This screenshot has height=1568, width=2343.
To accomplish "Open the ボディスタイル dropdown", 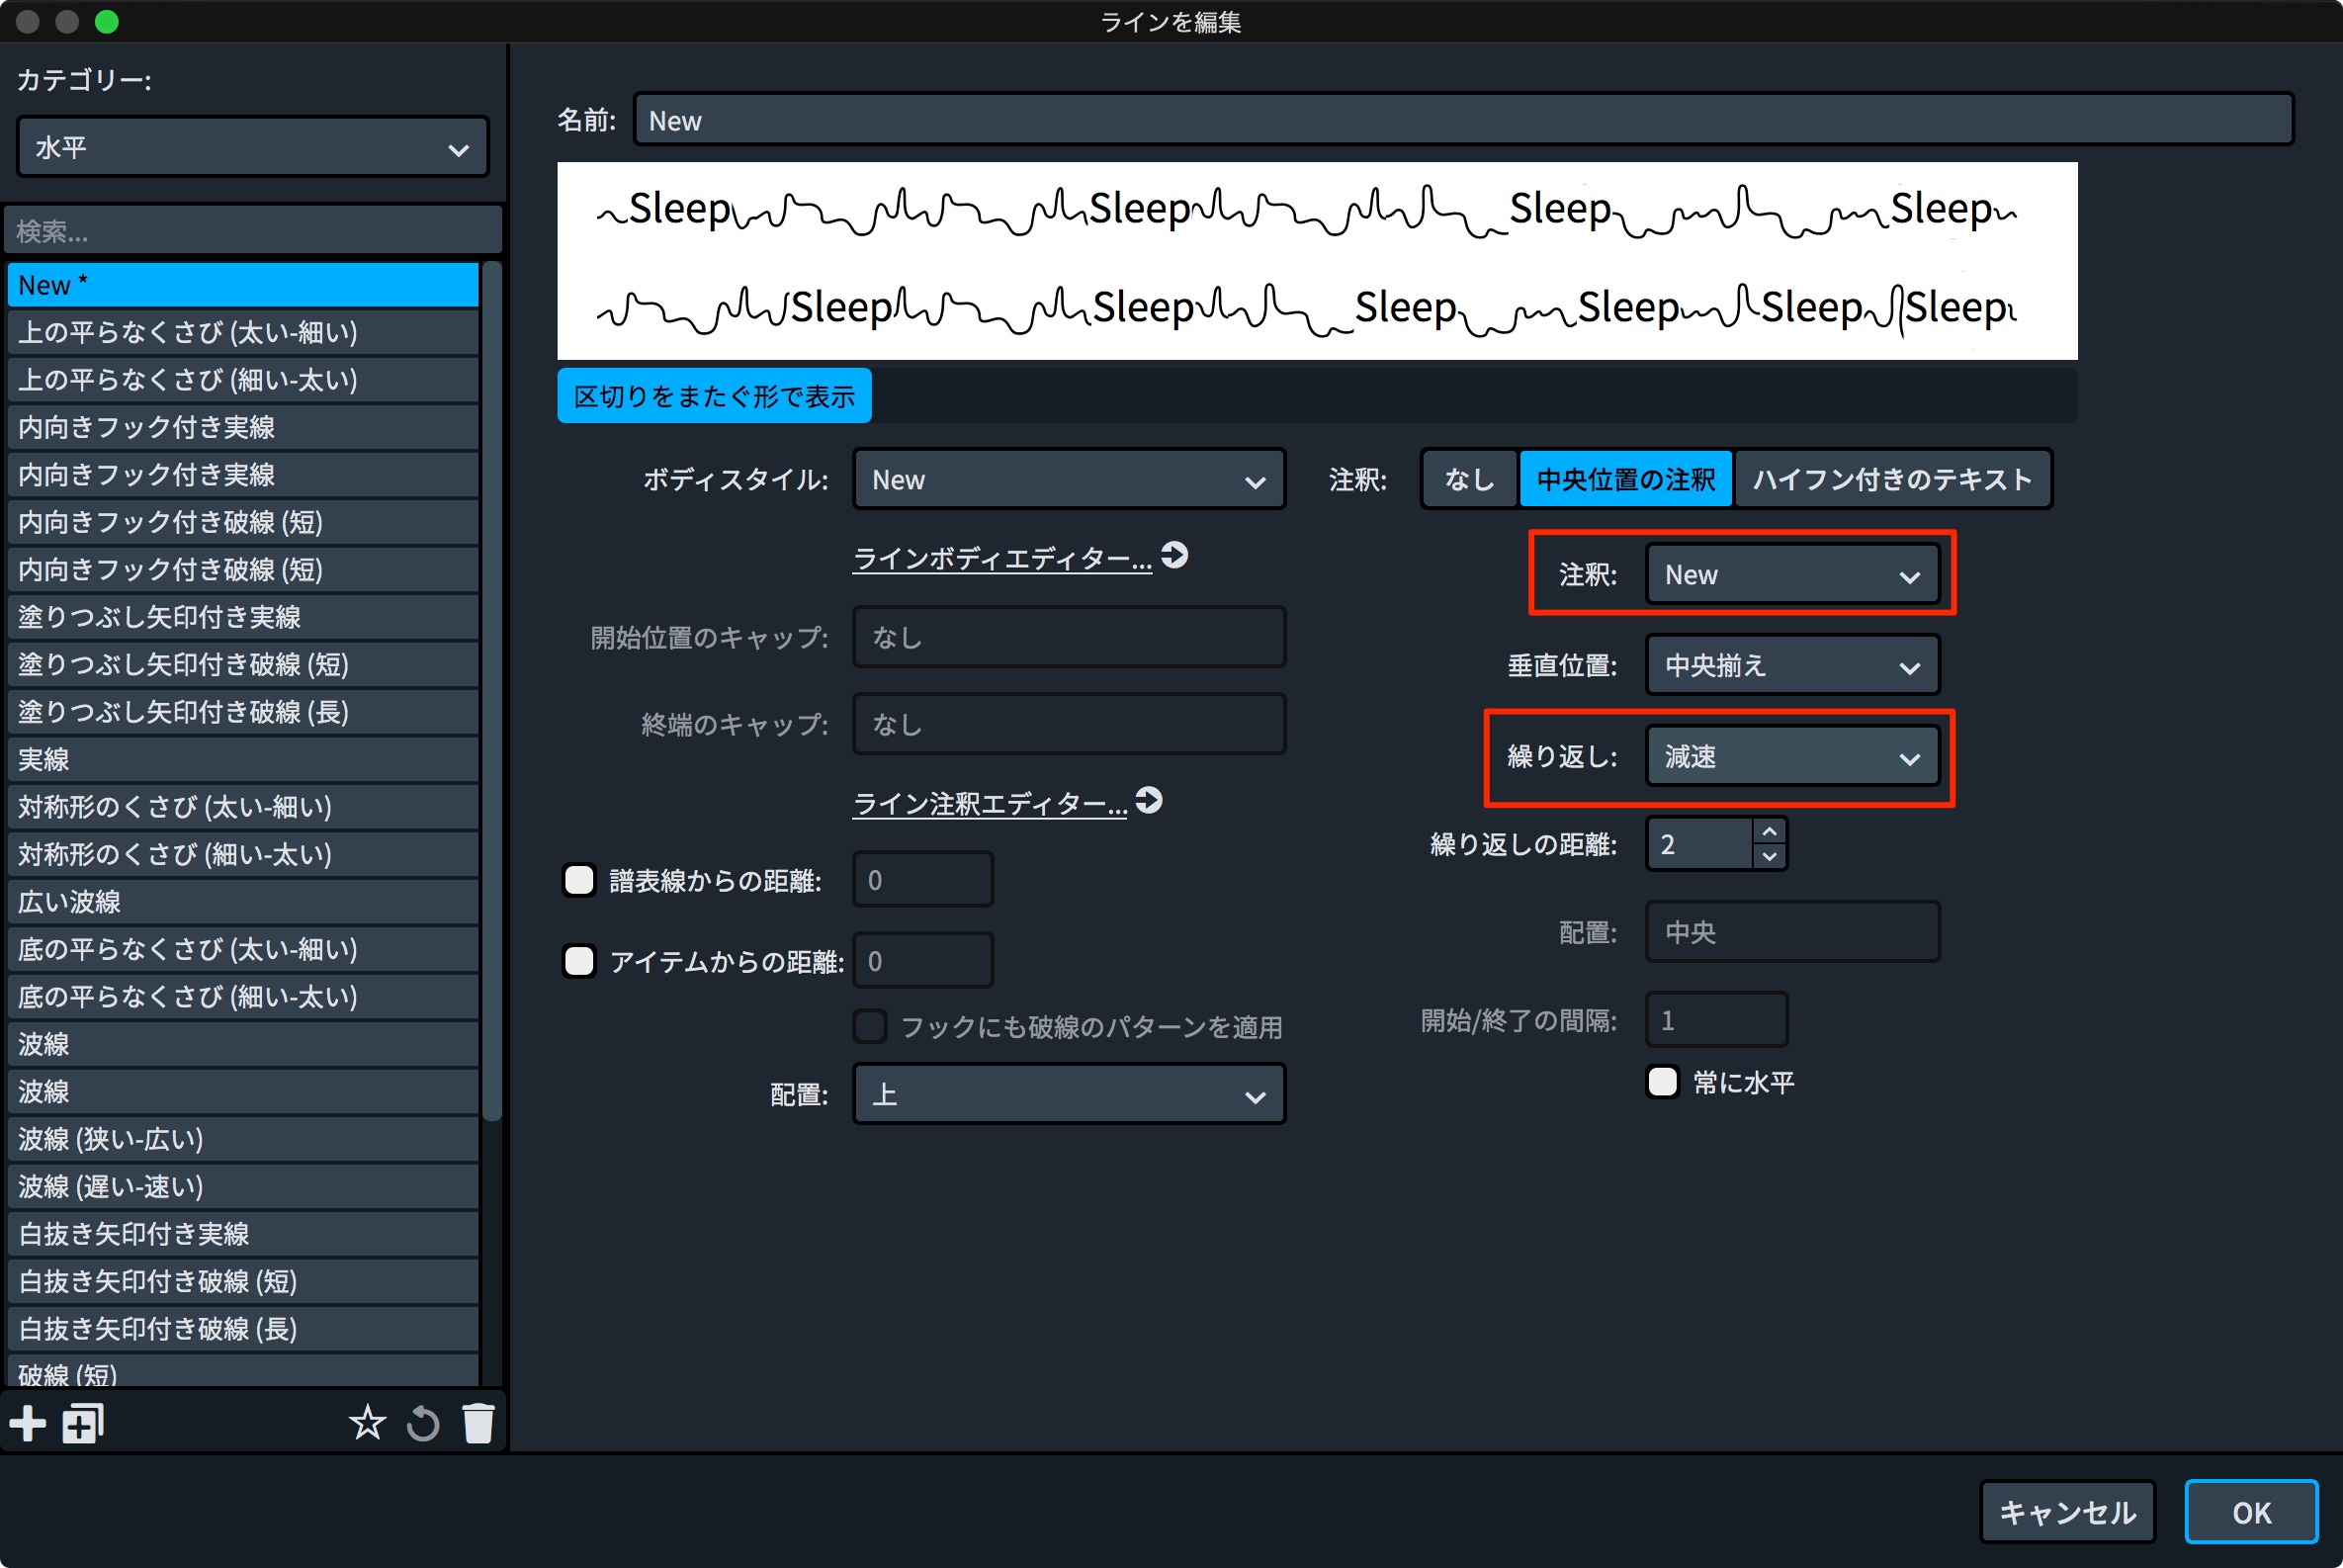I will click(x=1069, y=480).
